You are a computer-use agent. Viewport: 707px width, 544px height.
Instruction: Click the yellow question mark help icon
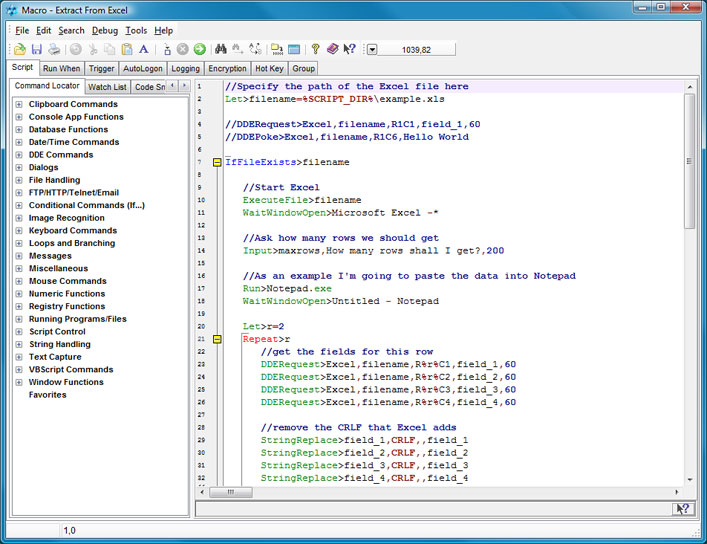pos(316,49)
